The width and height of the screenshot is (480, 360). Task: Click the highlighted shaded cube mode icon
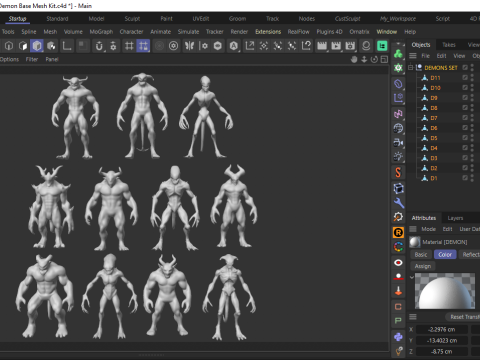pos(37,46)
